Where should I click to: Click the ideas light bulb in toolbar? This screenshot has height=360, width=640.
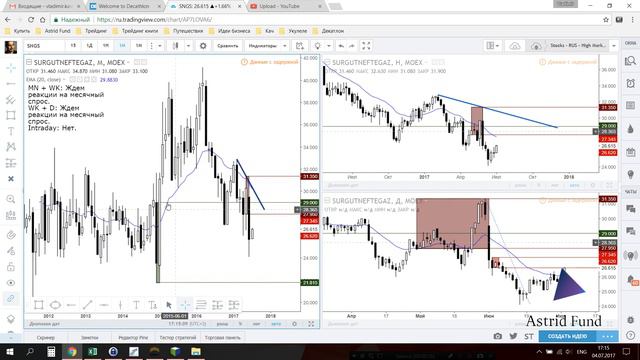click(318, 46)
